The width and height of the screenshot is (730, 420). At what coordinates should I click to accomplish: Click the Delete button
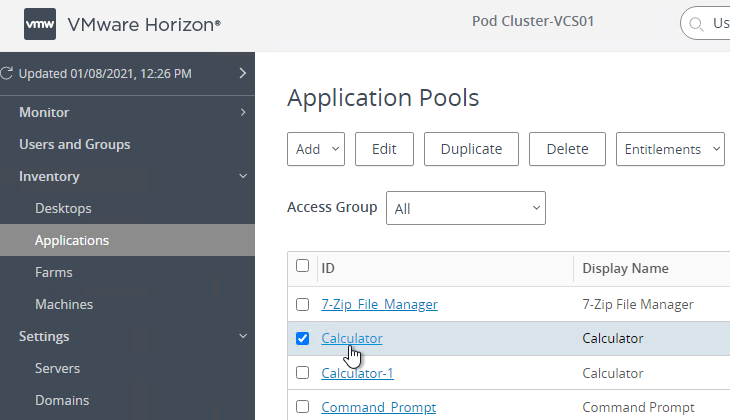pos(567,149)
